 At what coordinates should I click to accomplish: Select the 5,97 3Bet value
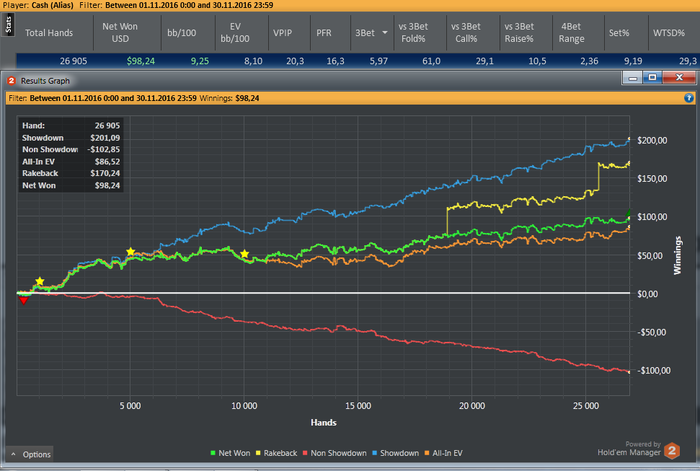[x=378, y=61]
